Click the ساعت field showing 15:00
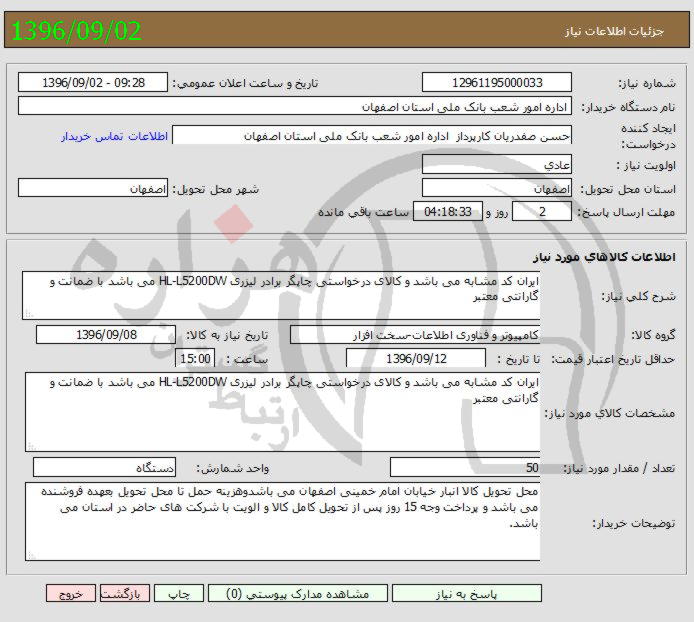 pyautogui.click(x=195, y=358)
